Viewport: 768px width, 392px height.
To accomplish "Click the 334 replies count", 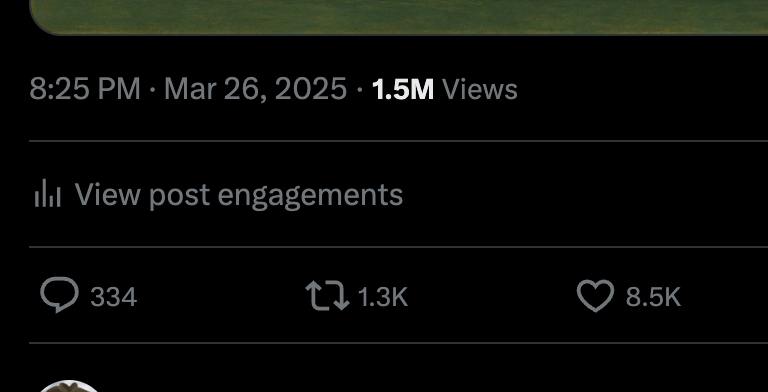I will pos(114,297).
